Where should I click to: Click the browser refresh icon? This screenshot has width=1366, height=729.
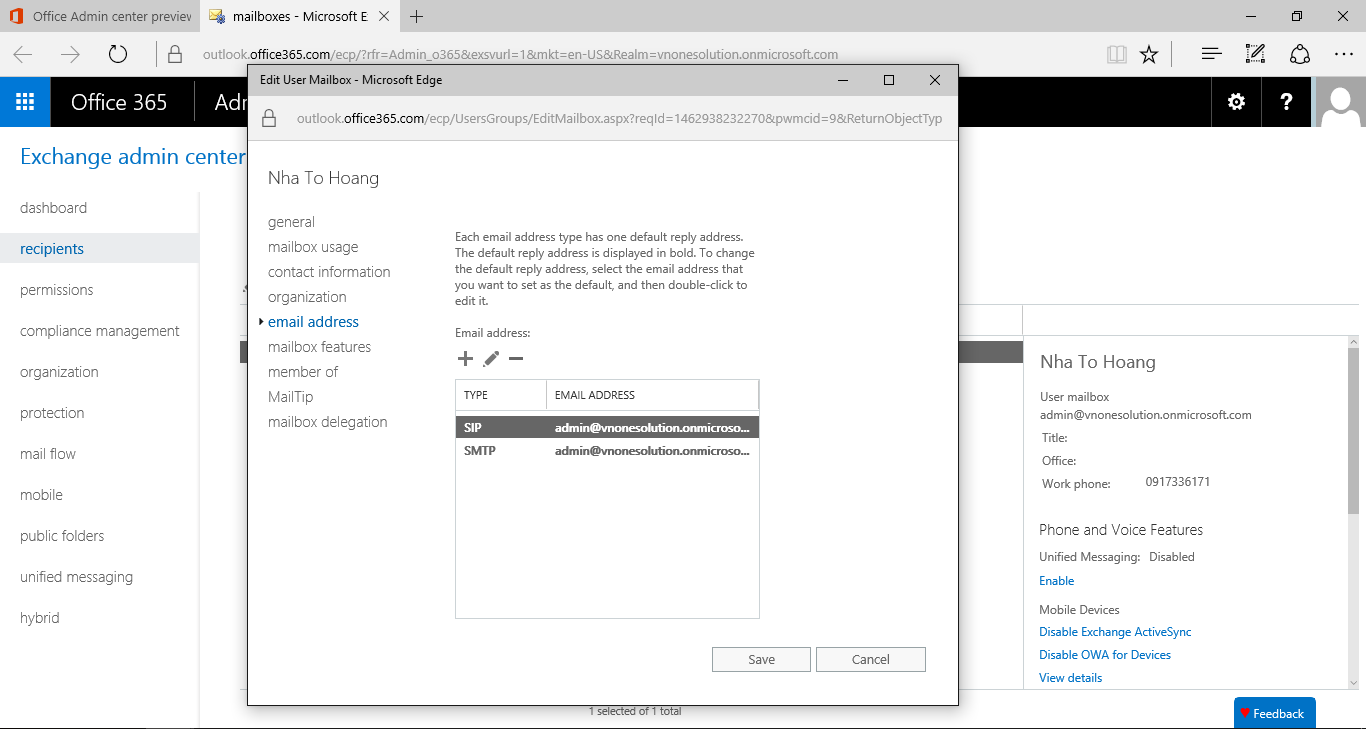coord(118,54)
